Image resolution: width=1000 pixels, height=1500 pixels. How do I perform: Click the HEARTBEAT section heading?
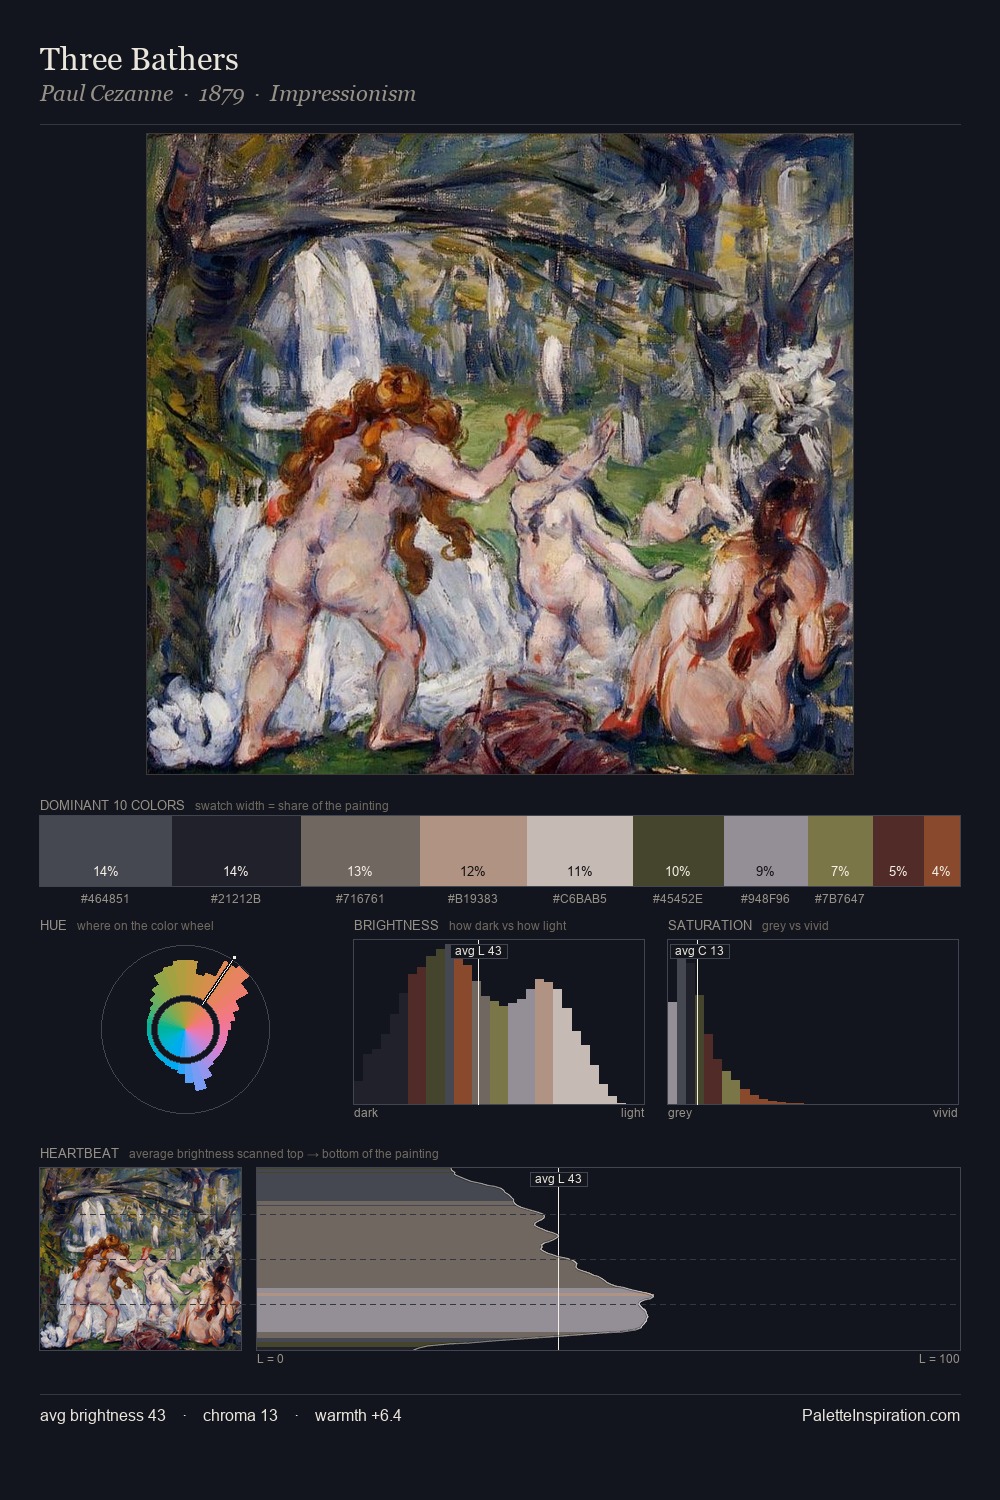click(x=79, y=1153)
